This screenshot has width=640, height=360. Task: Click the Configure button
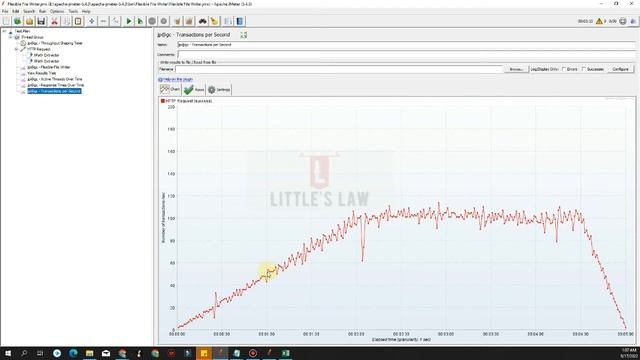(620, 69)
